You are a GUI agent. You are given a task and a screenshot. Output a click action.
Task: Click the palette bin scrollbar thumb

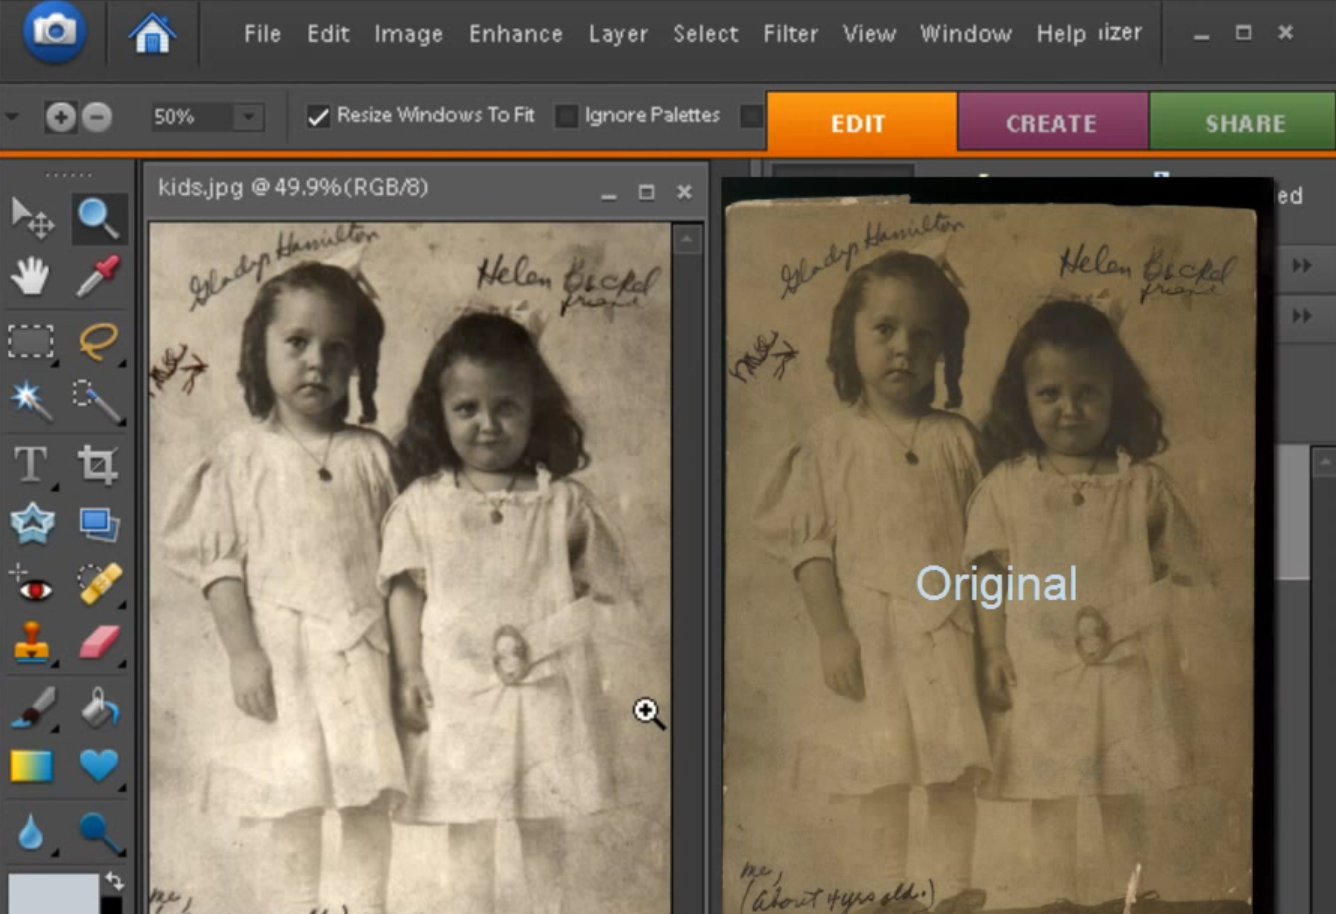1293,512
